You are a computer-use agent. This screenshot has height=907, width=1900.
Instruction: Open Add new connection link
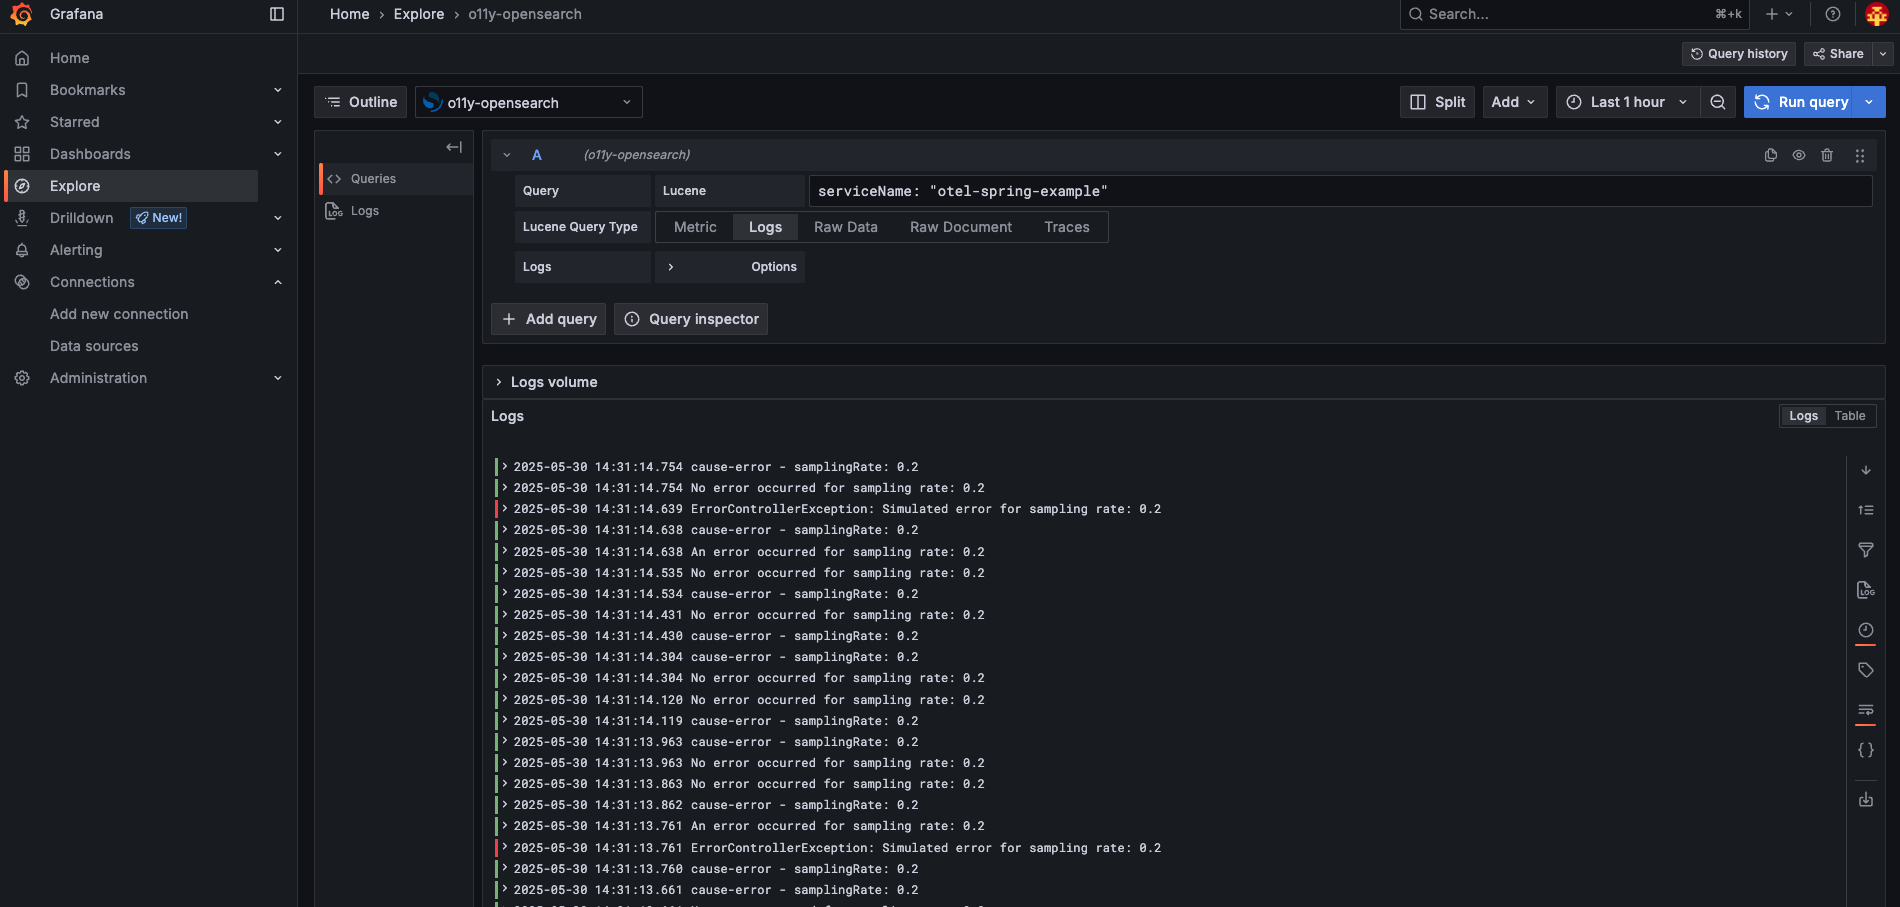[x=119, y=314]
